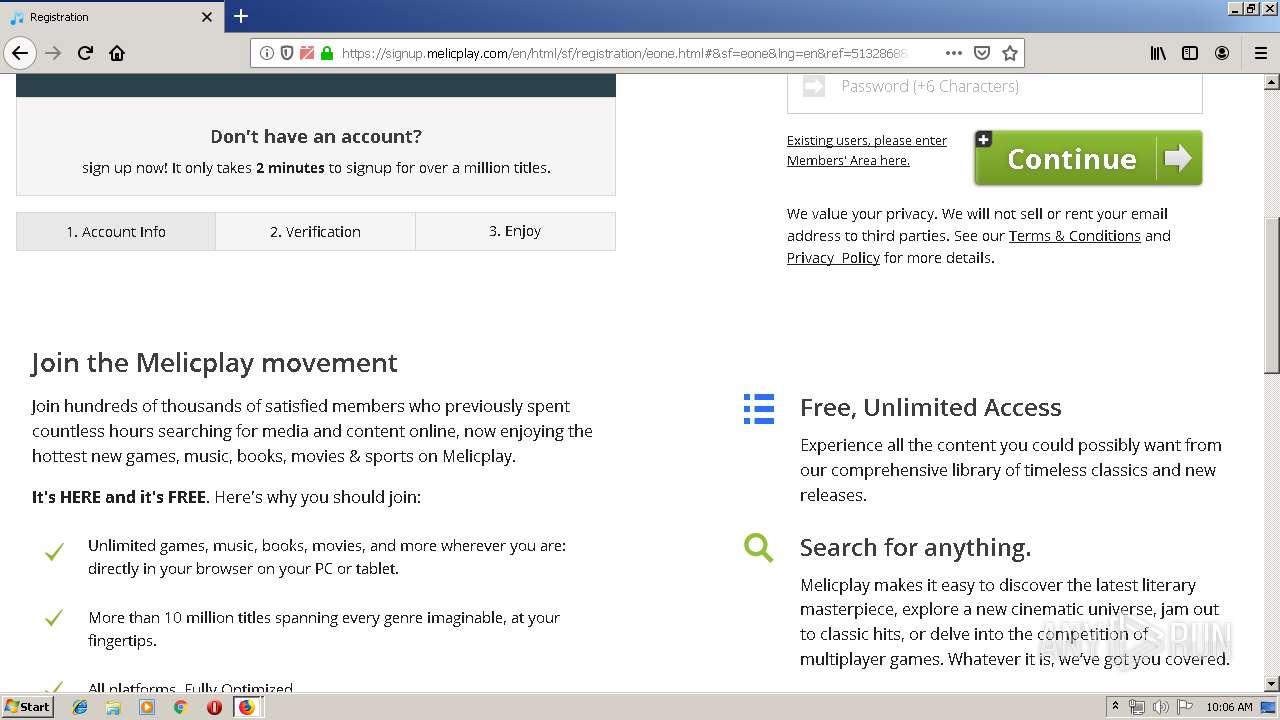This screenshot has height=720, width=1280.
Task: Open File Explorer from taskbar
Action: tap(113, 707)
